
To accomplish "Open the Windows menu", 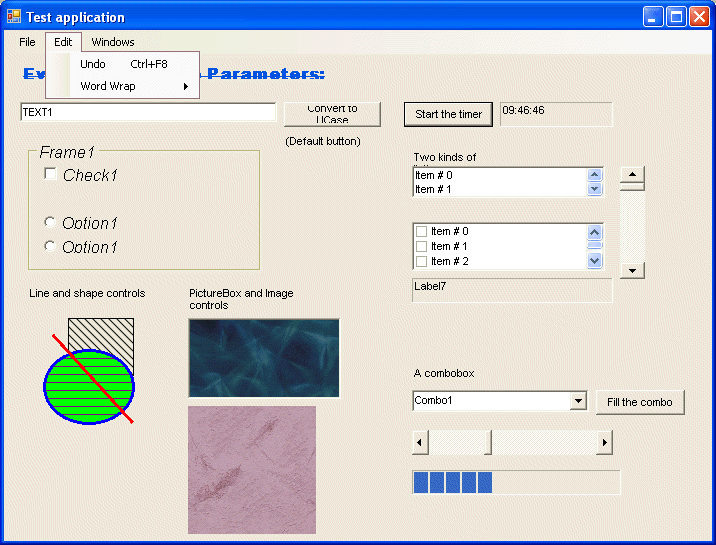I will (113, 42).
